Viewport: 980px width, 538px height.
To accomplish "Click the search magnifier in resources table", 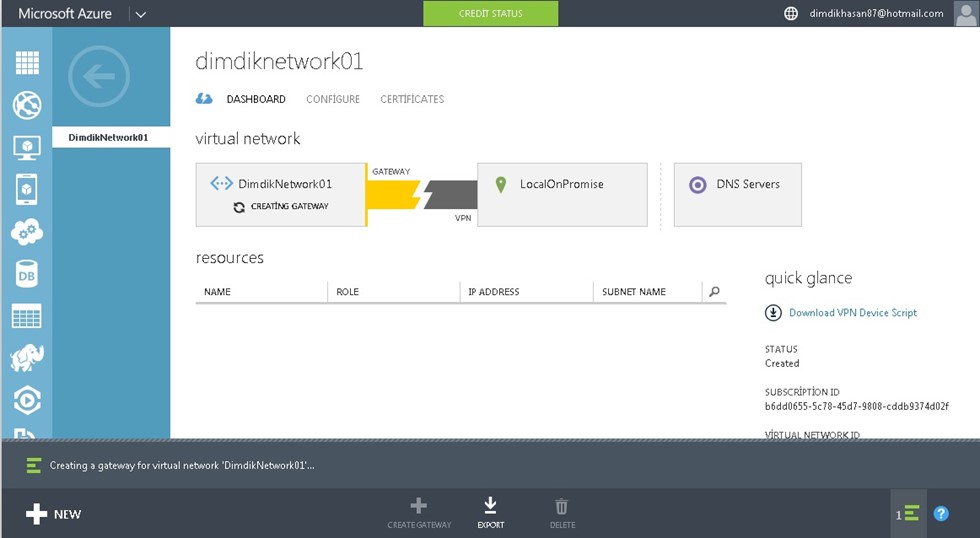I will pyautogui.click(x=714, y=291).
